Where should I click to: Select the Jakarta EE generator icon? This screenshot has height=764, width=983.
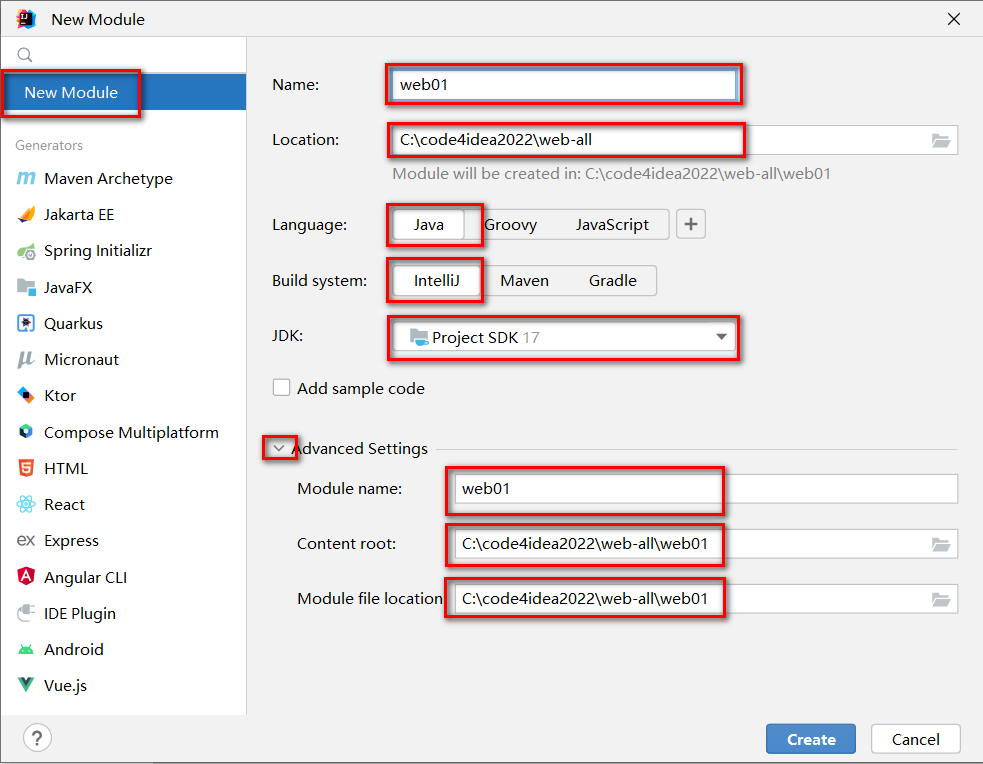(26, 215)
